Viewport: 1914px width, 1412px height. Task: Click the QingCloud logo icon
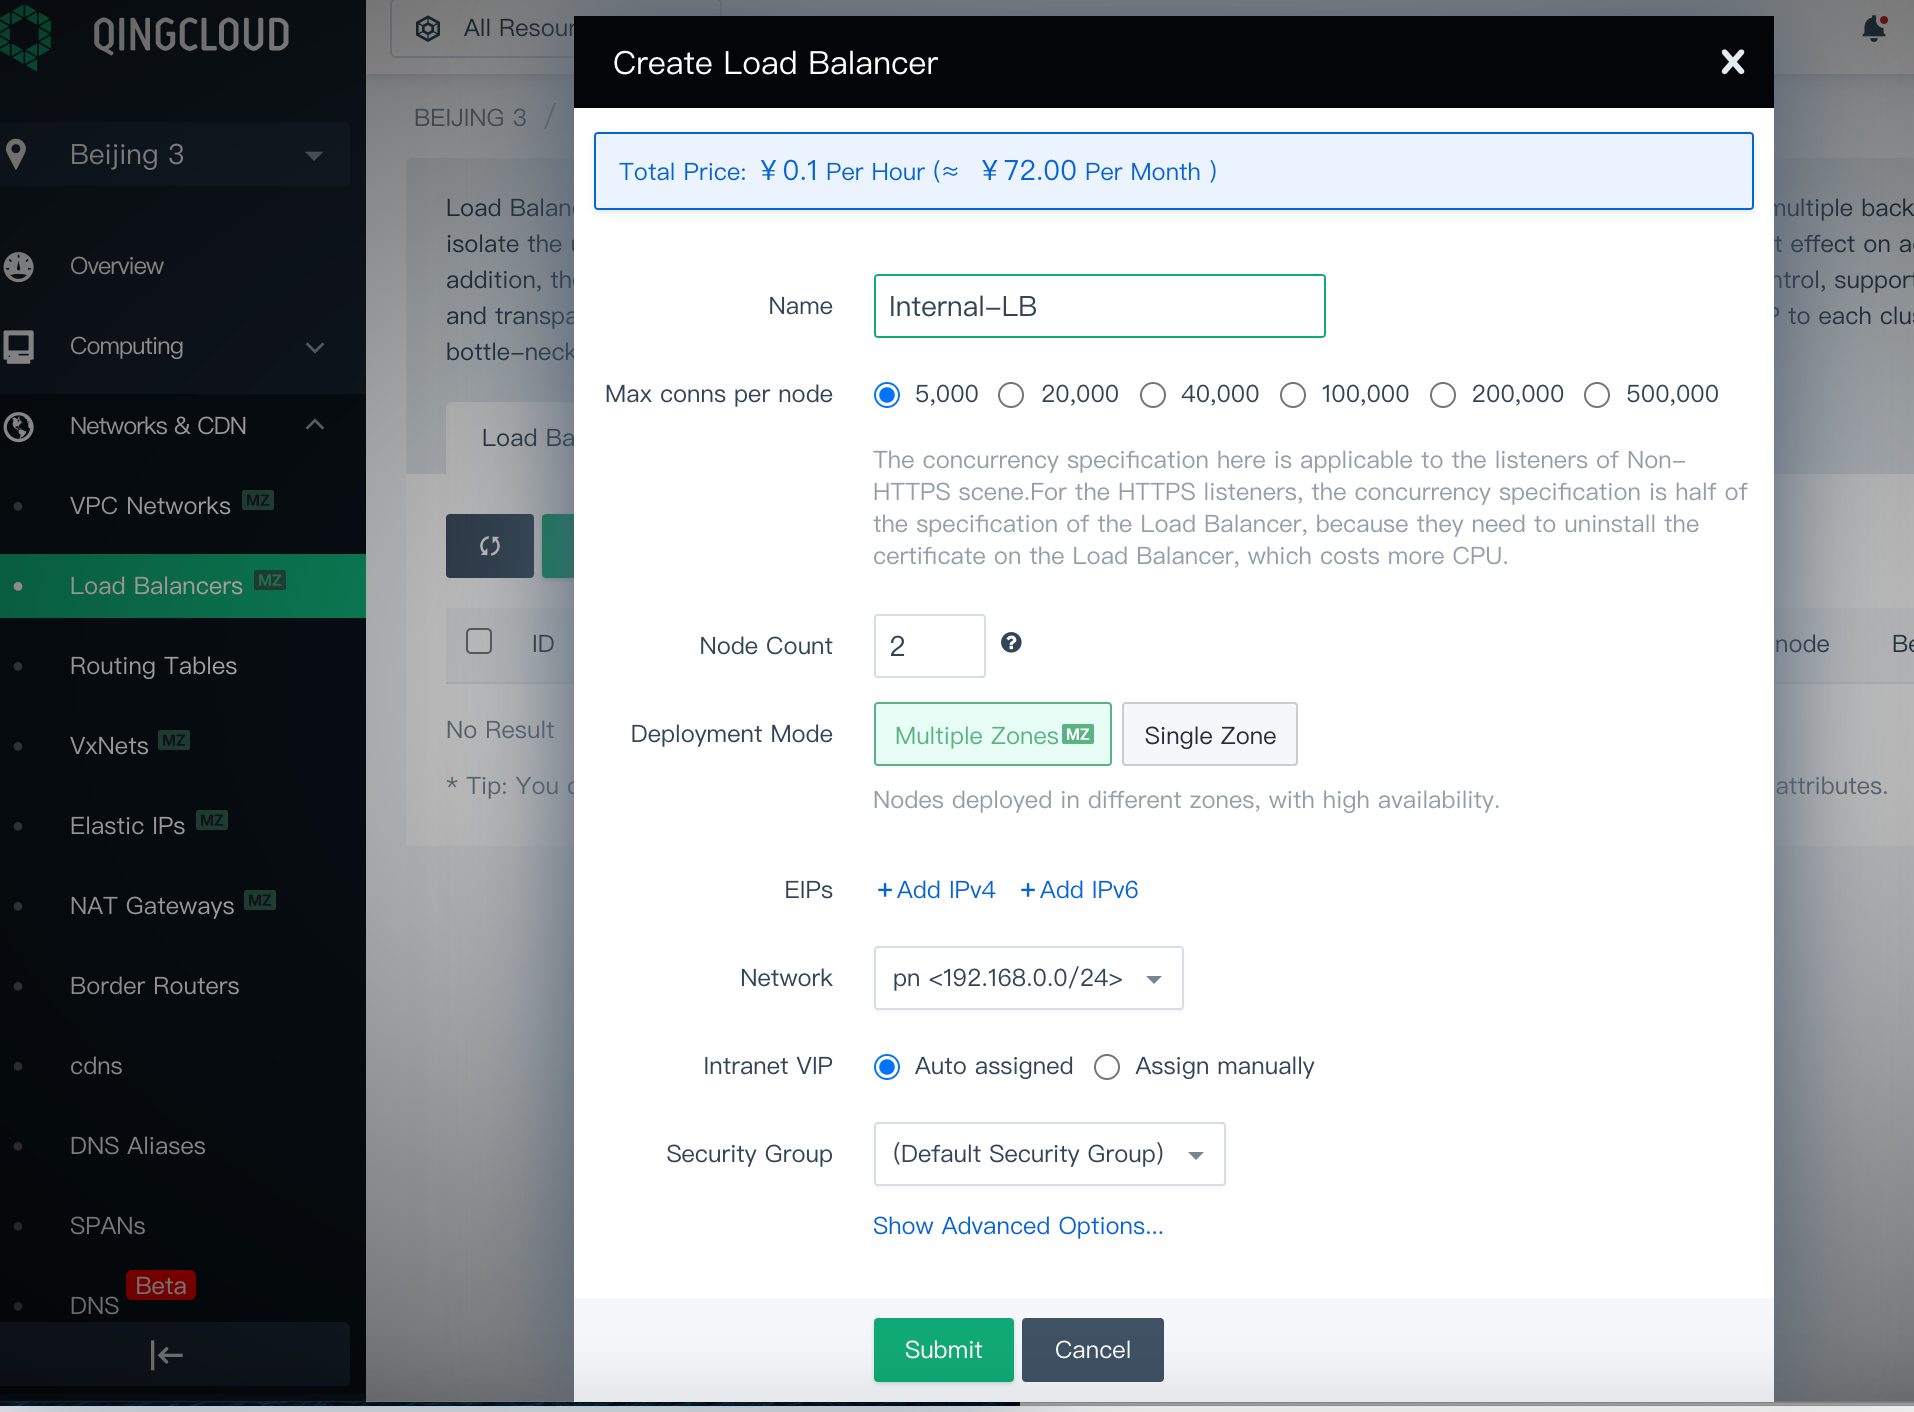(27, 36)
